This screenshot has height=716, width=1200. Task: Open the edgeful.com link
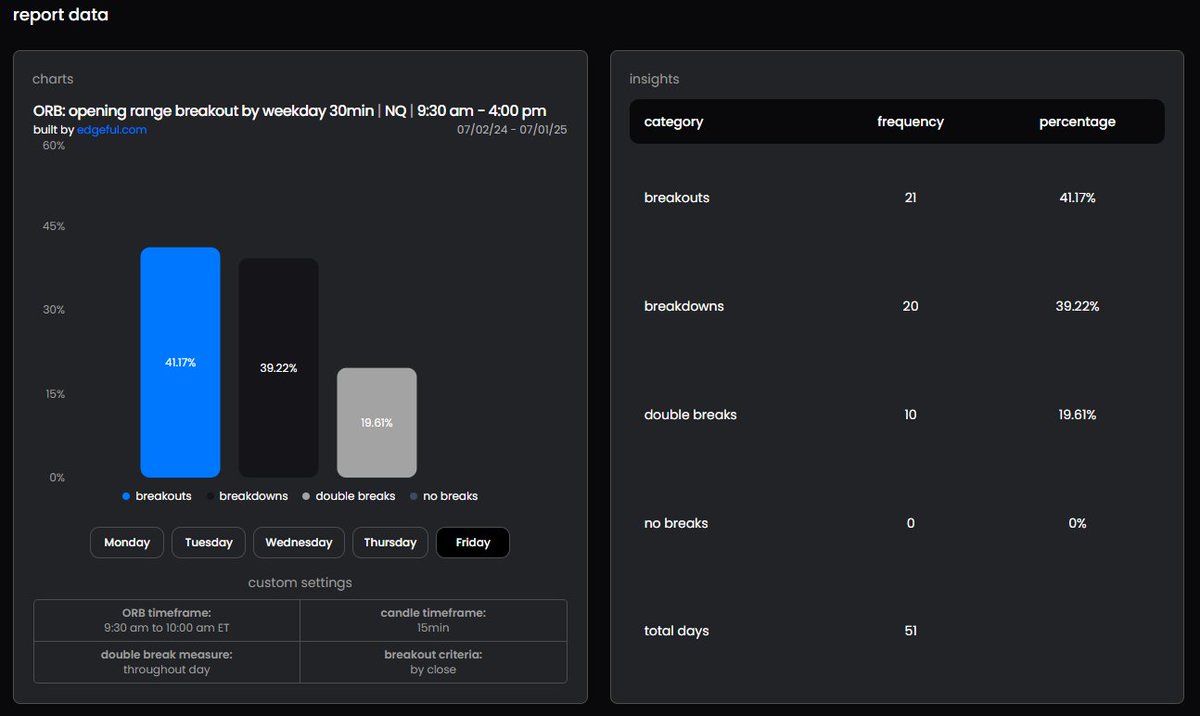pos(112,130)
